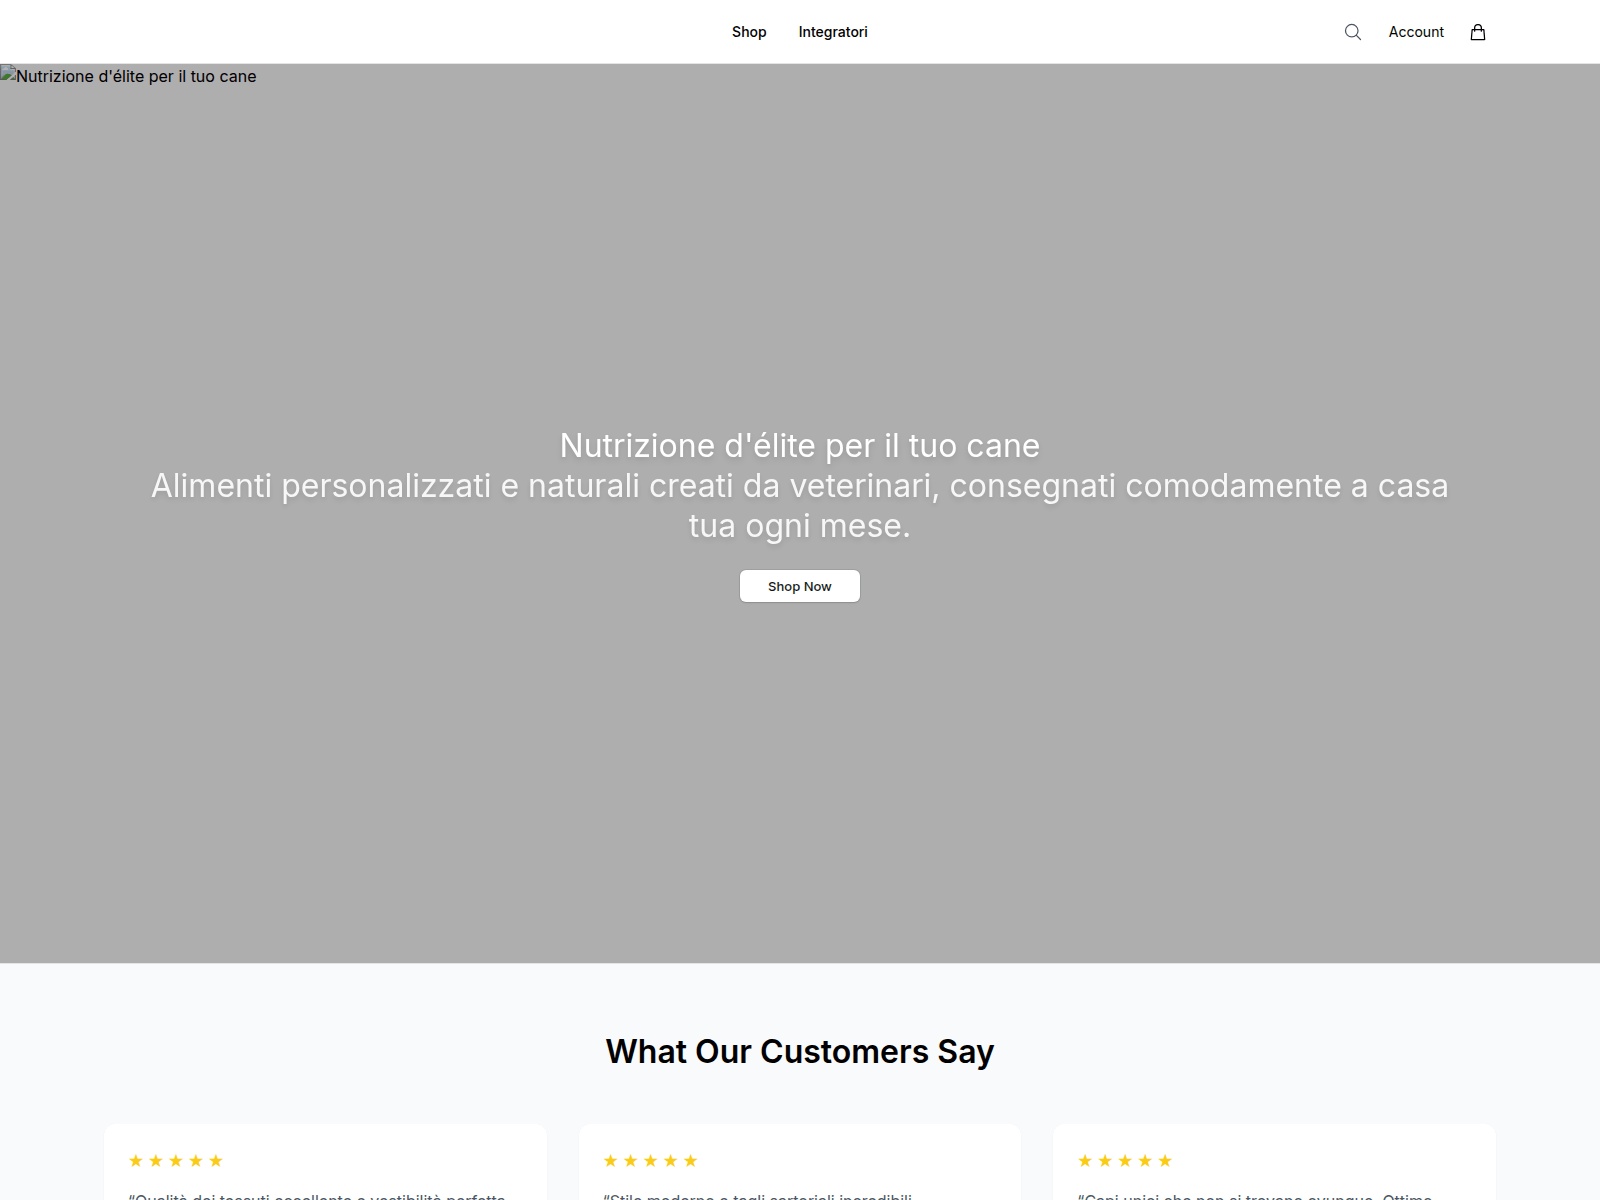The height and width of the screenshot is (1200, 1600).
Task: Click the last star in the right review card
Action: [1165, 1161]
